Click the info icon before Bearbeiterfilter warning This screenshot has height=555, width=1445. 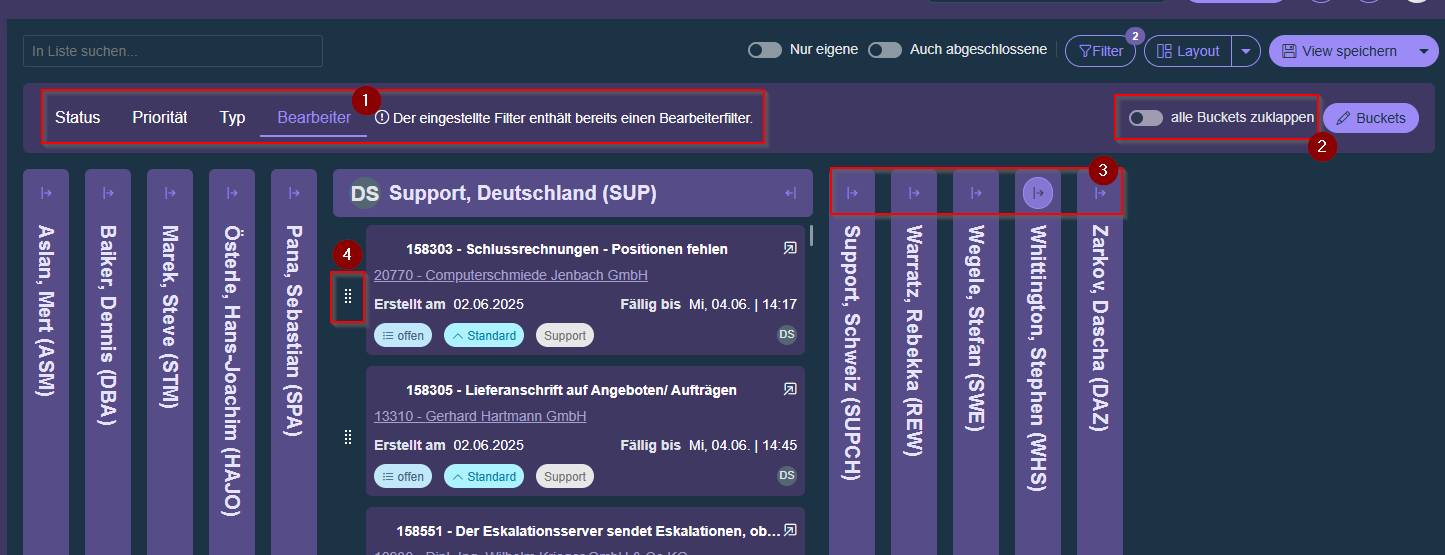click(382, 118)
